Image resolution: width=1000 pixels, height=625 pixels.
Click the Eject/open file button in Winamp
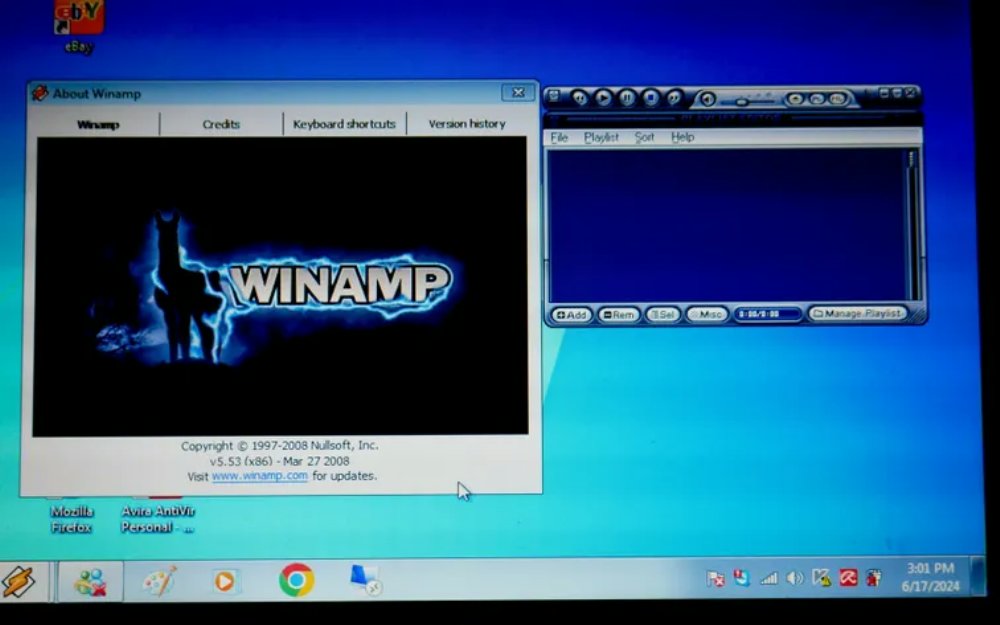795,99
